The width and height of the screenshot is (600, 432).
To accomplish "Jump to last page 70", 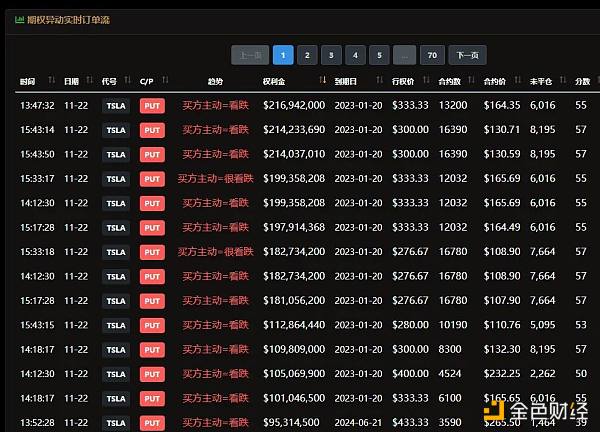I will [x=431, y=55].
